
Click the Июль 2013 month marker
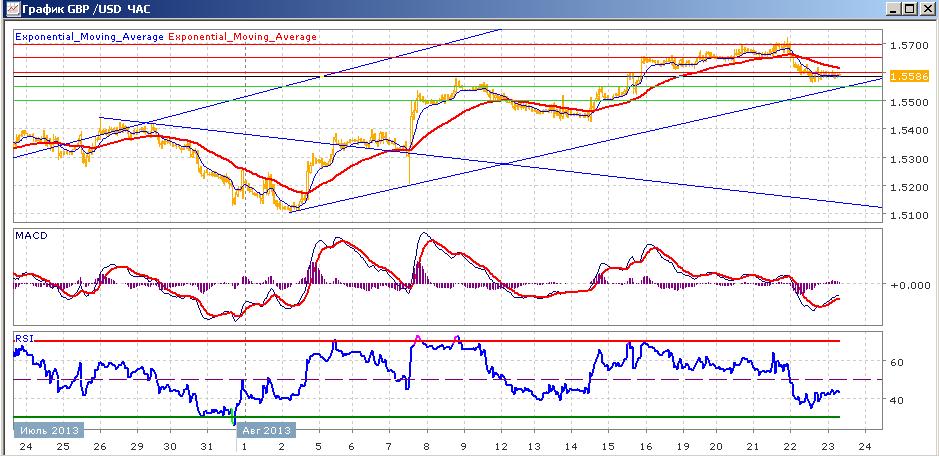click(48, 430)
